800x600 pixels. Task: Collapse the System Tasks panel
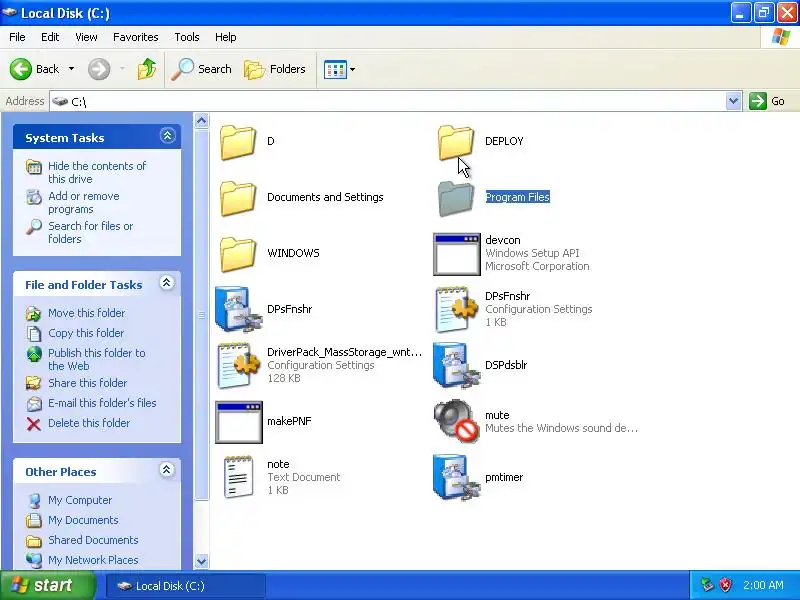point(167,136)
